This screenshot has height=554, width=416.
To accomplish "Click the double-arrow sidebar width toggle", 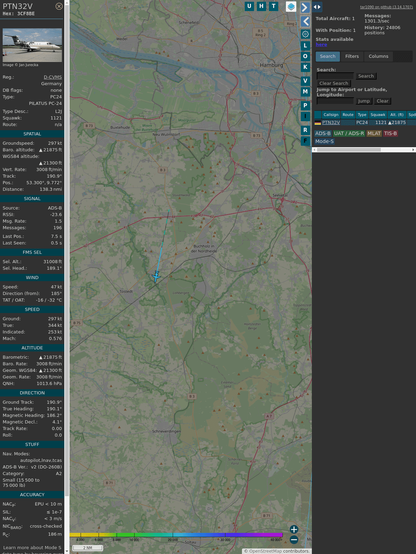I will pyautogui.click(x=317, y=7).
